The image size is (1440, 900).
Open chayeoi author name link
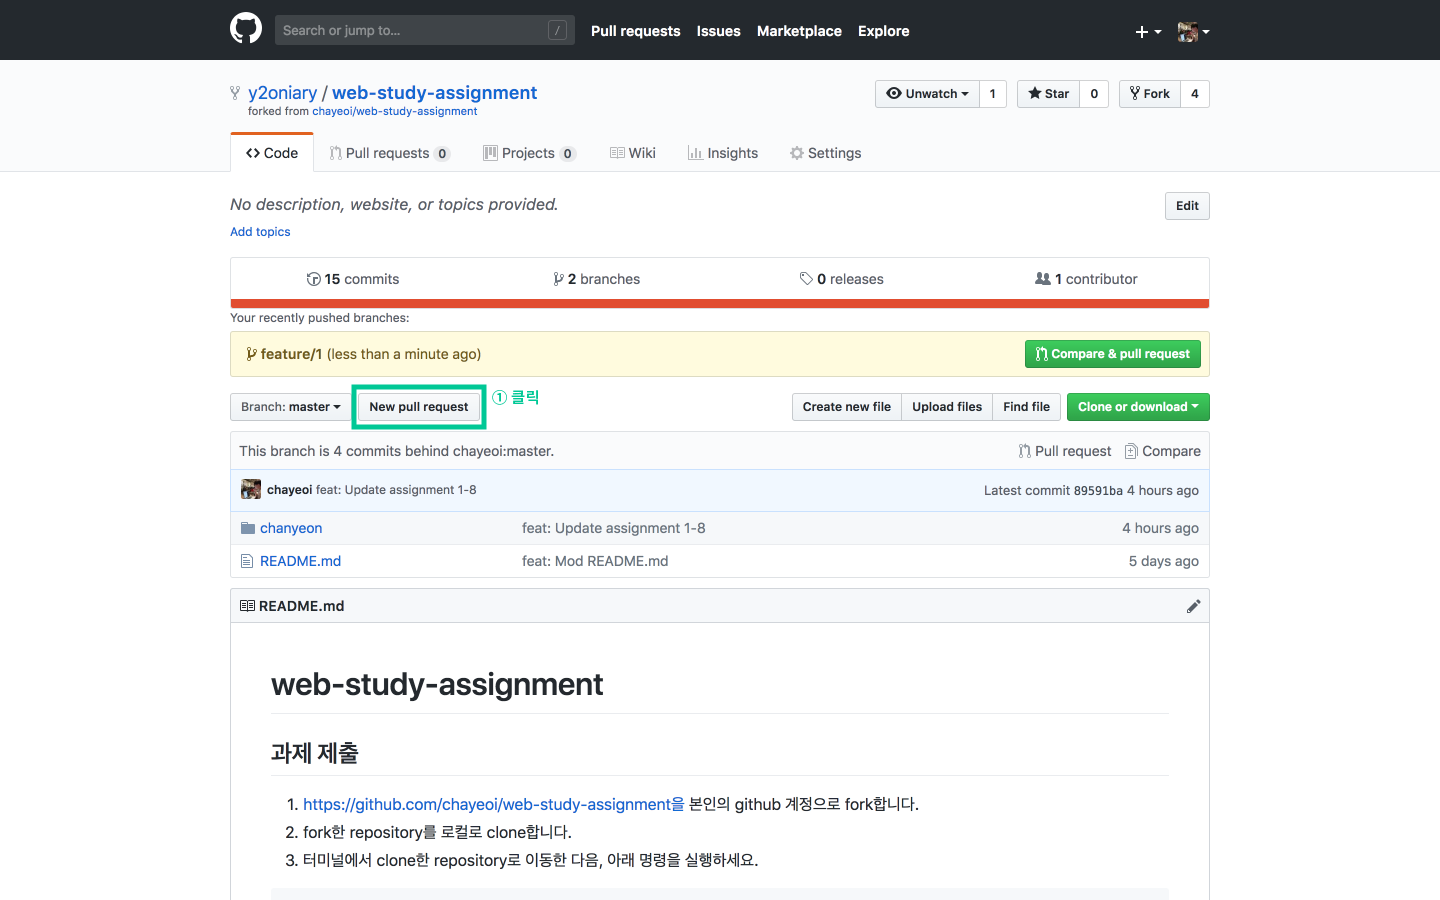(290, 490)
